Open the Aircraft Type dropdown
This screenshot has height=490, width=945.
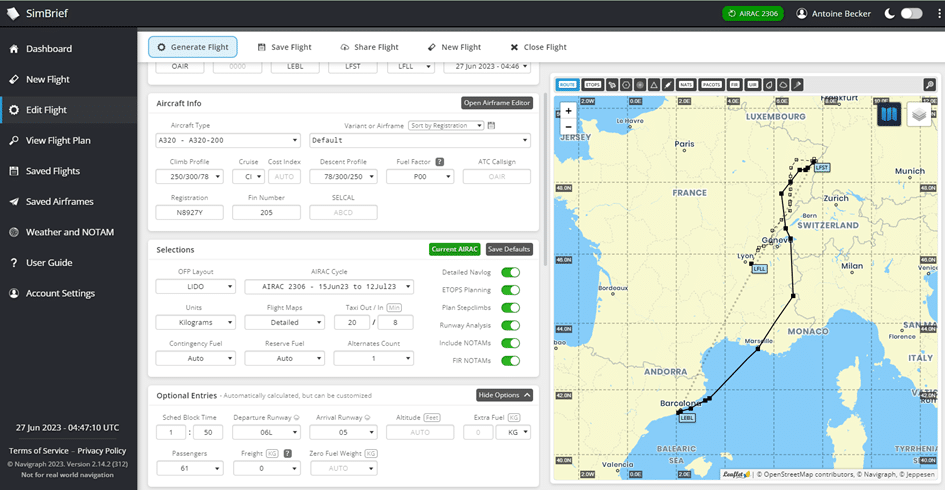pos(228,140)
